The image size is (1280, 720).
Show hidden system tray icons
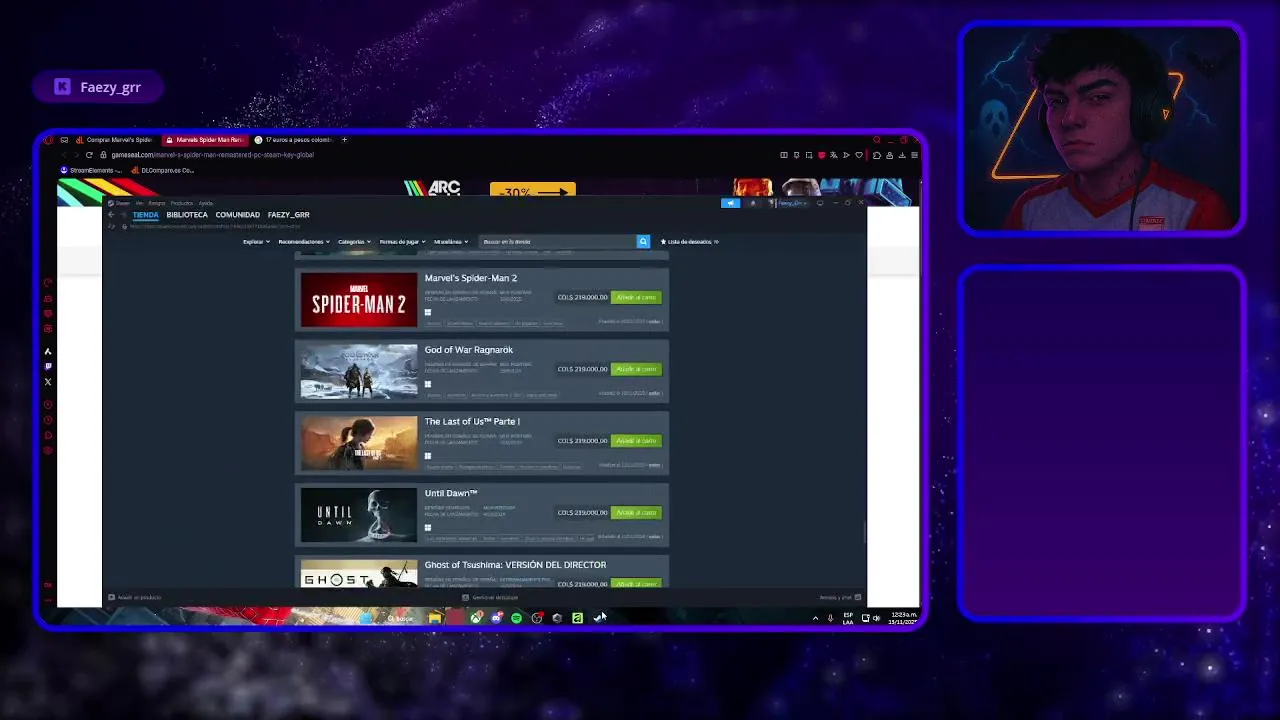tap(815, 618)
